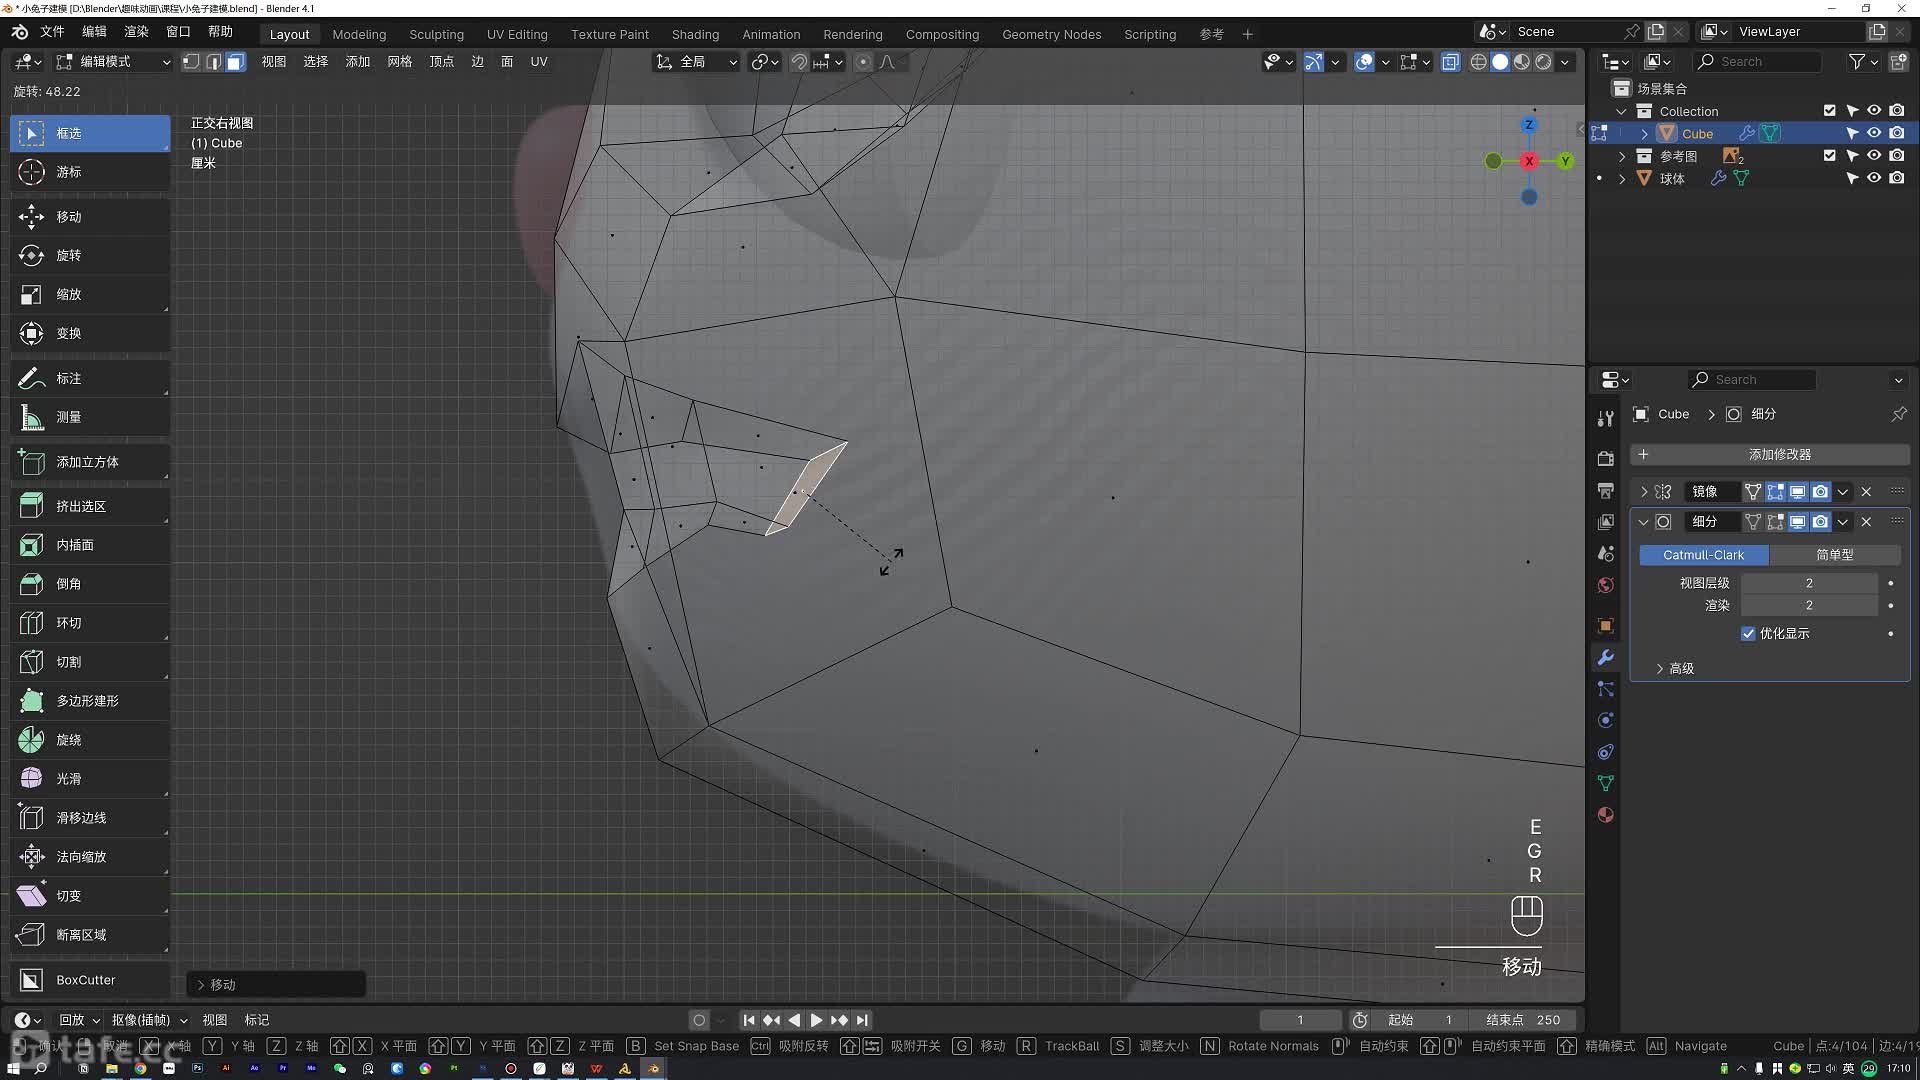Viewport: 1920px width, 1080px height.
Task: Open the 文件 file menu
Action: 52,32
